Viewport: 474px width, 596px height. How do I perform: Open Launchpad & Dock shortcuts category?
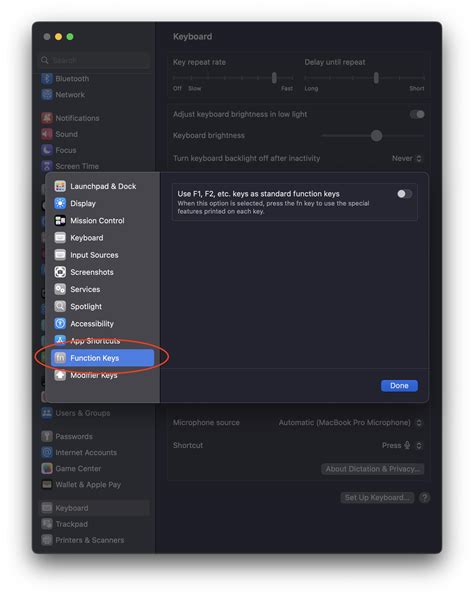pos(103,186)
